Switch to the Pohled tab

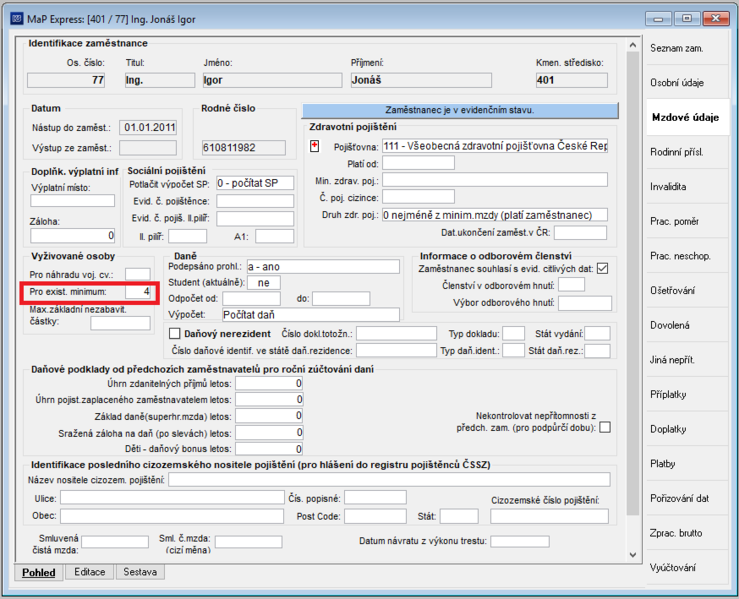pyautogui.click(x=39, y=572)
